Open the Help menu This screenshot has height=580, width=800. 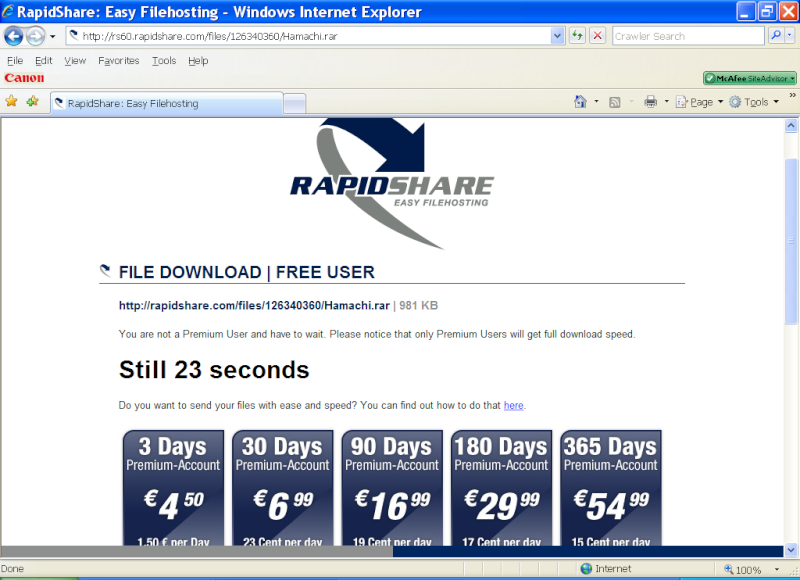(x=198, y=61)
